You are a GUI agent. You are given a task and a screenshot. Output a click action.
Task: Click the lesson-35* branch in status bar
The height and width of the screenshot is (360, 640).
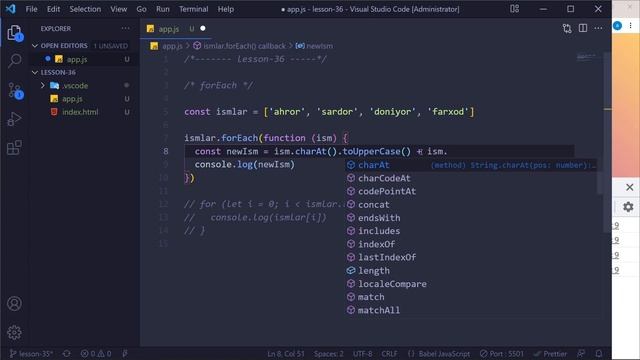click(x=31, y=353)
